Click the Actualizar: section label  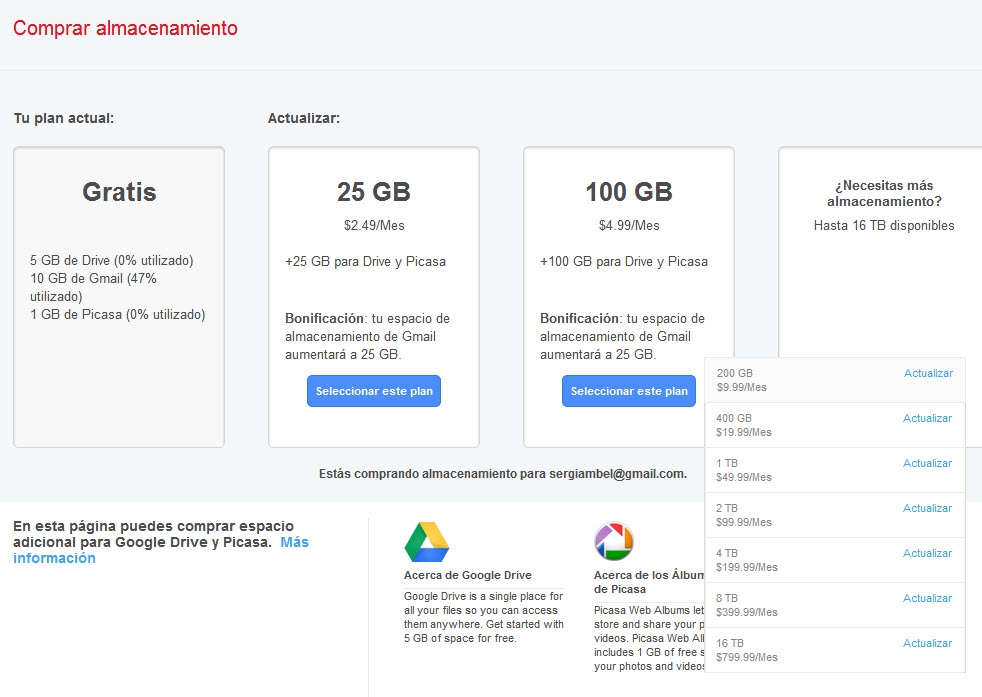[304, 118]
